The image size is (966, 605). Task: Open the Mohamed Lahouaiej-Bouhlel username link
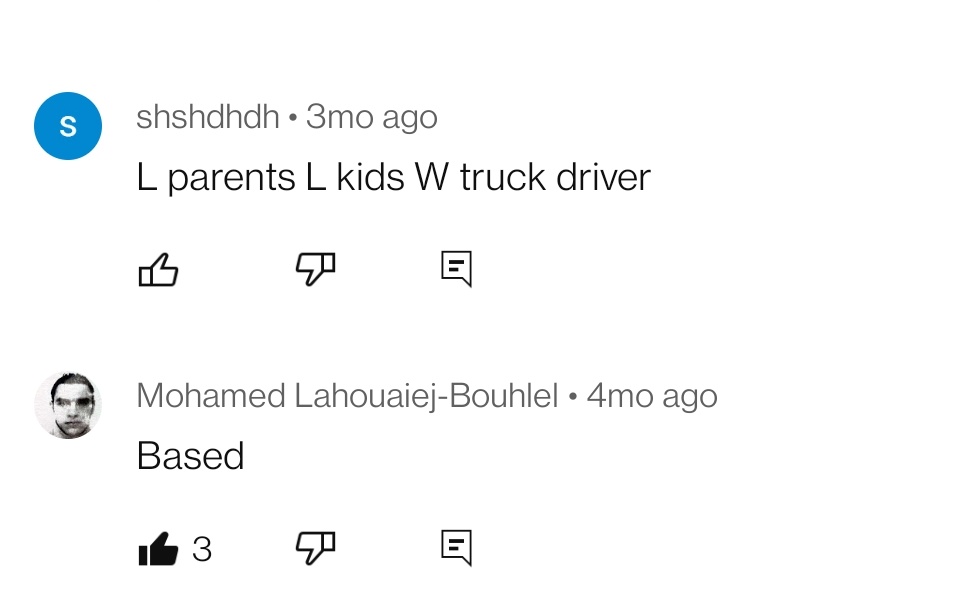click(x=347, y=396)
